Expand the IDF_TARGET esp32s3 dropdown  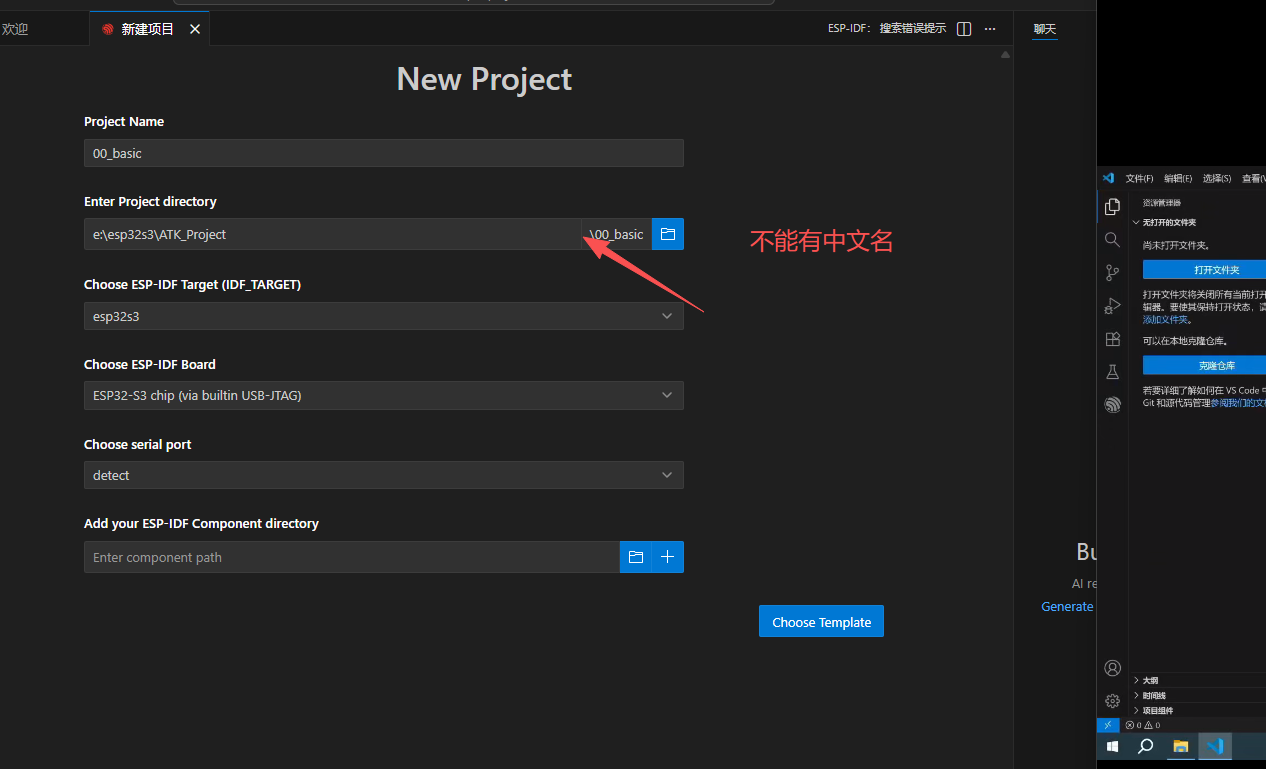point(383,316)
